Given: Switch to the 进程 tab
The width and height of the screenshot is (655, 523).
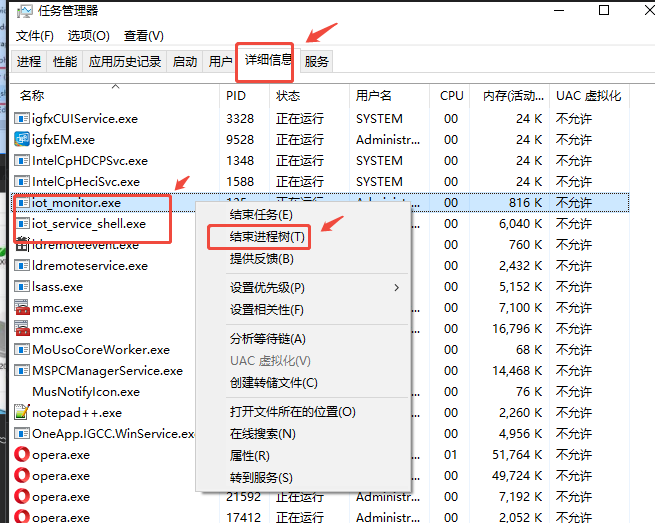Looking at the screenshot, I should tap(29, 62).
